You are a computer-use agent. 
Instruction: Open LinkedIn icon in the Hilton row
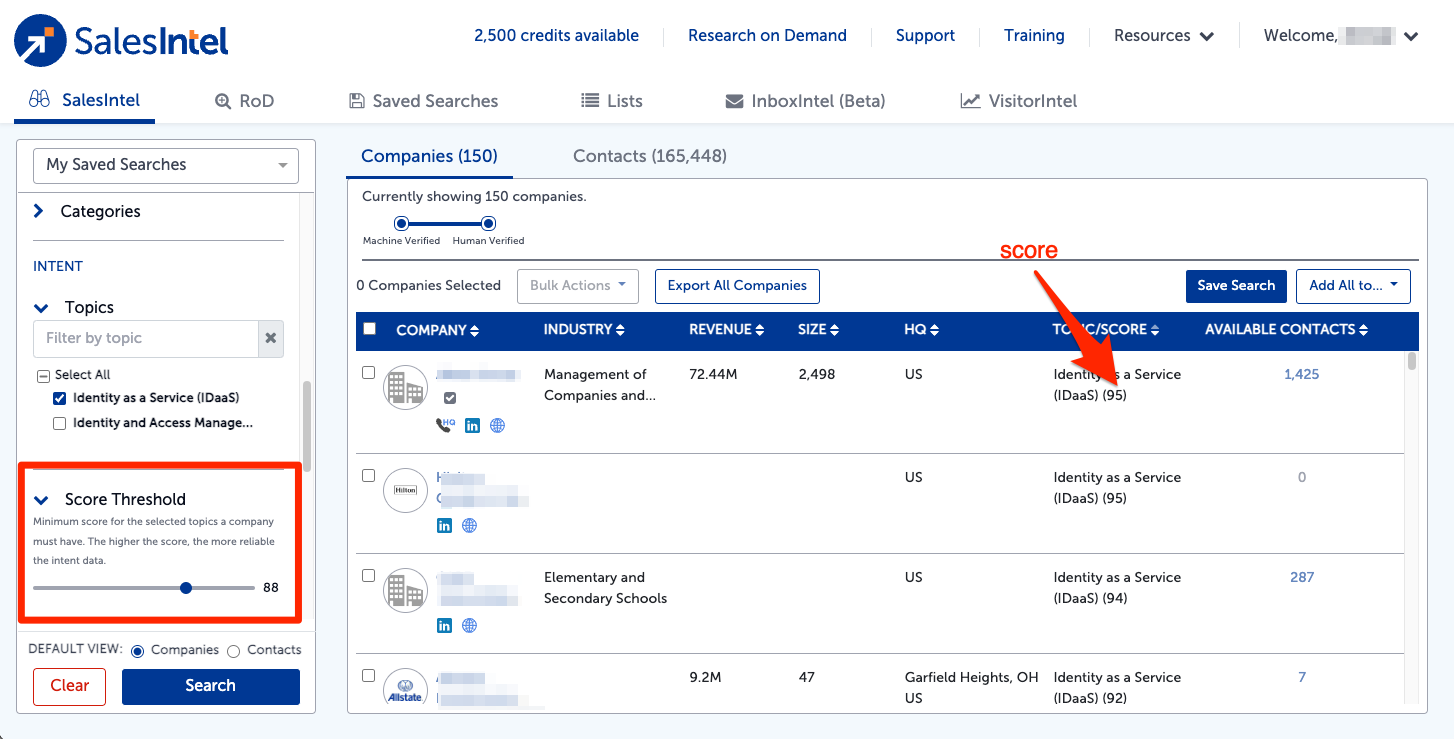(x=444, y=525)
